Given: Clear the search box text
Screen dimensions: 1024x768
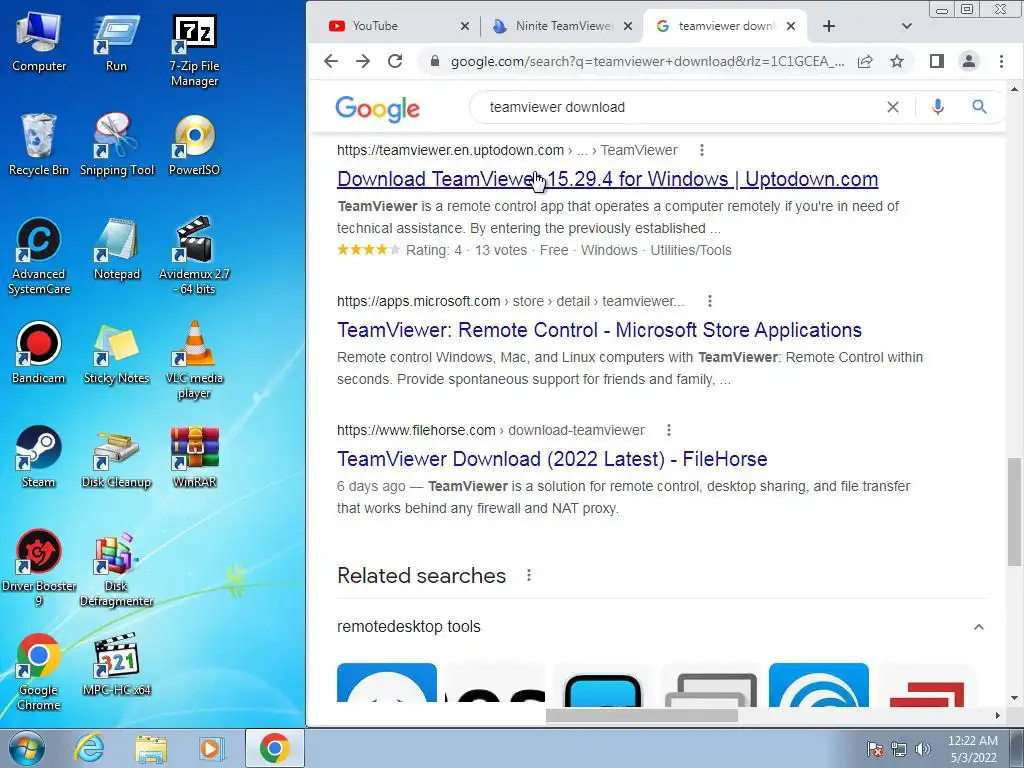Looking at the screenshot, I should tap(893, 107).
